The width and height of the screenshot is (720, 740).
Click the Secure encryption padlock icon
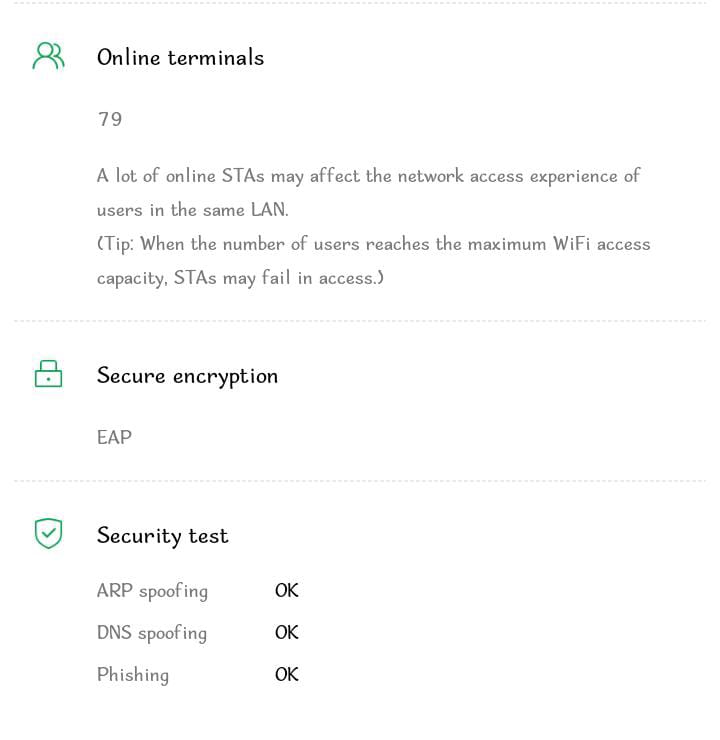click(x=48, y=375)
